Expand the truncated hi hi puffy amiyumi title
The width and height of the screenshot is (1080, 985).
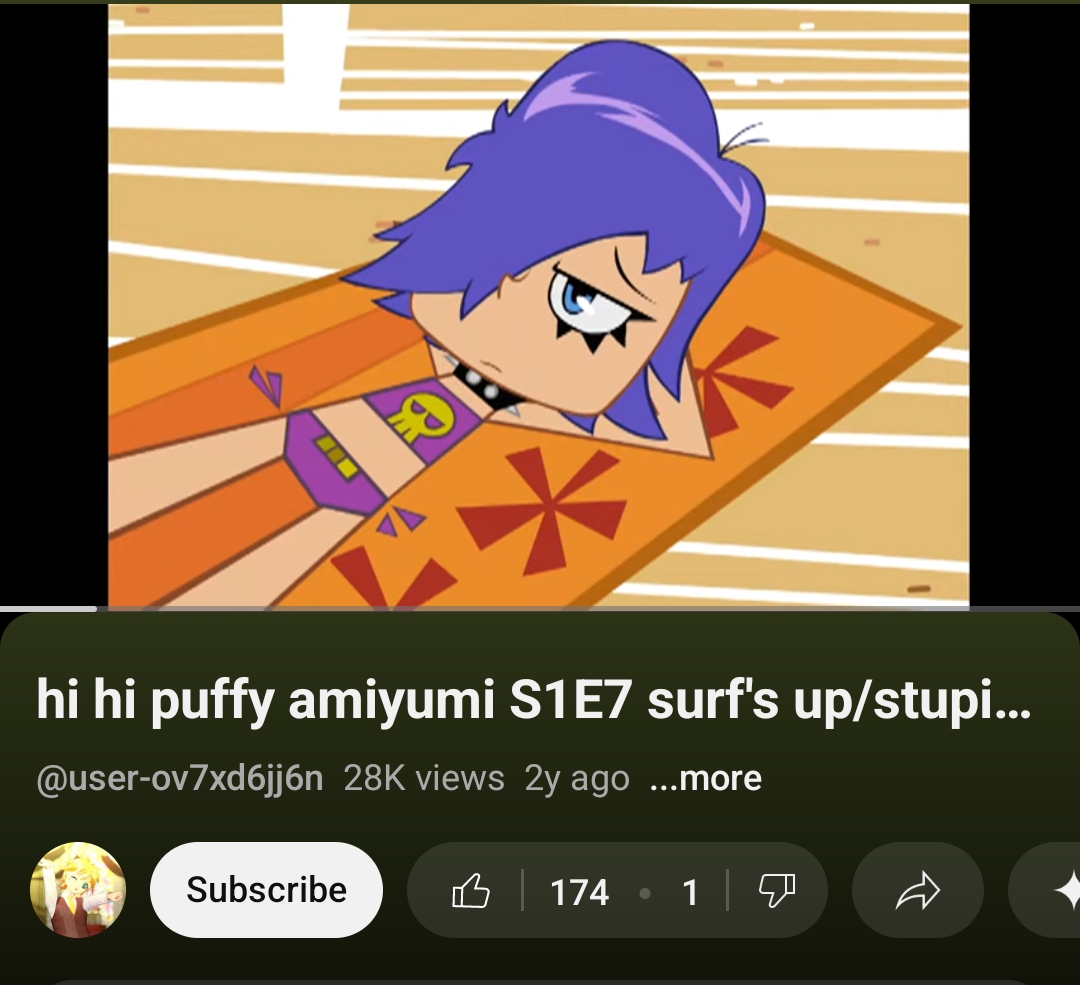coord(533,699)
